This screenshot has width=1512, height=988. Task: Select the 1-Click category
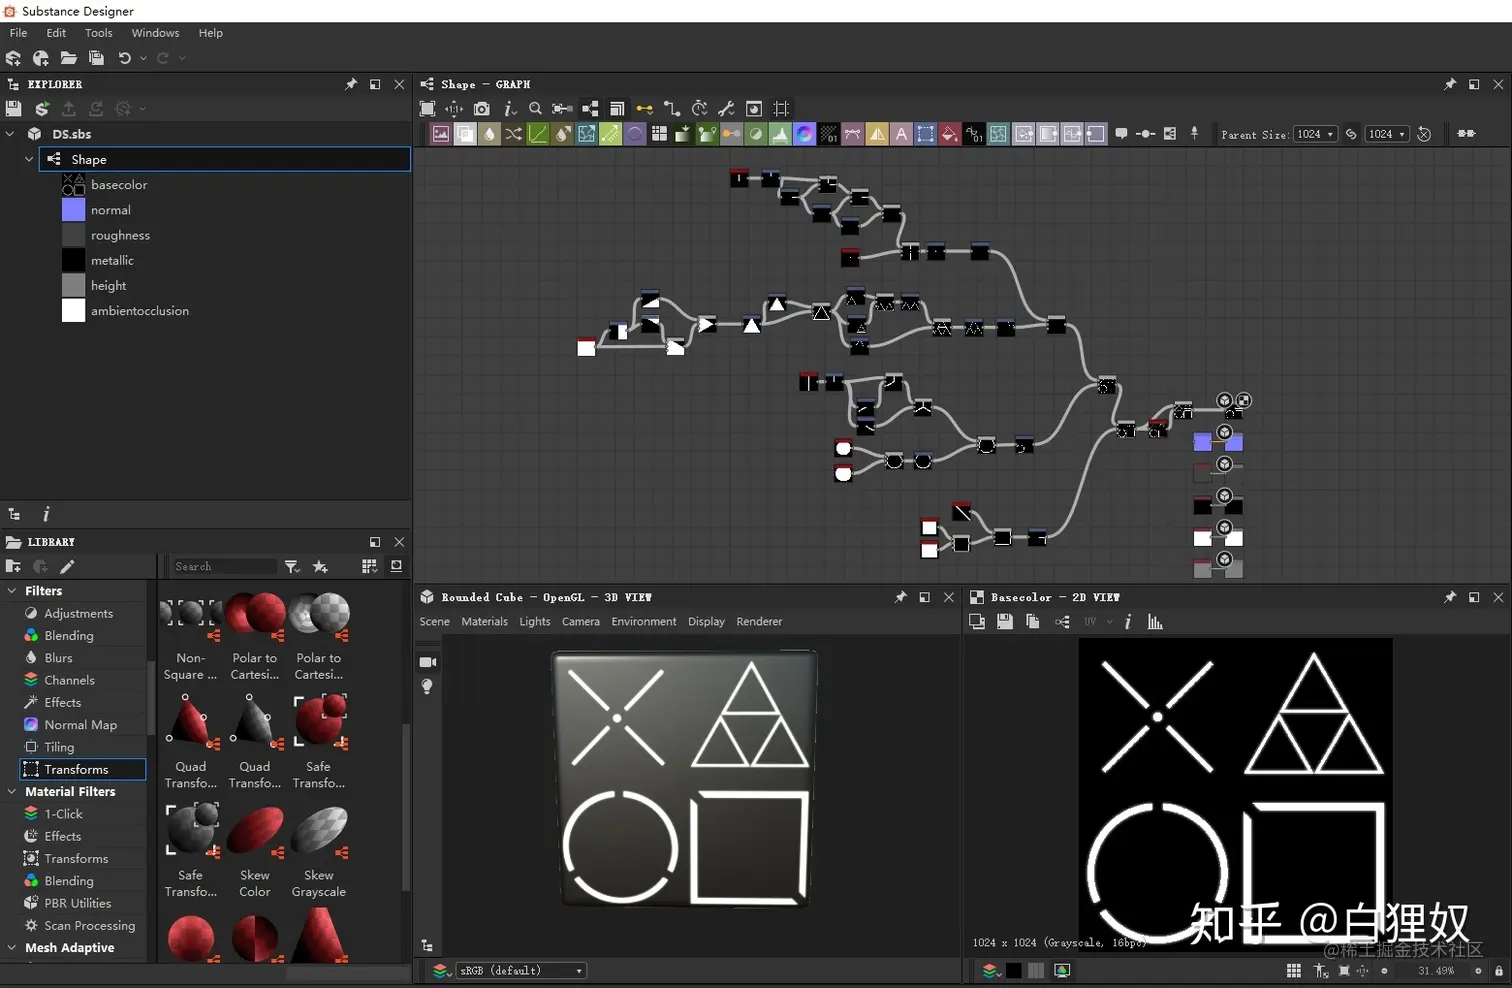(63, 814)
